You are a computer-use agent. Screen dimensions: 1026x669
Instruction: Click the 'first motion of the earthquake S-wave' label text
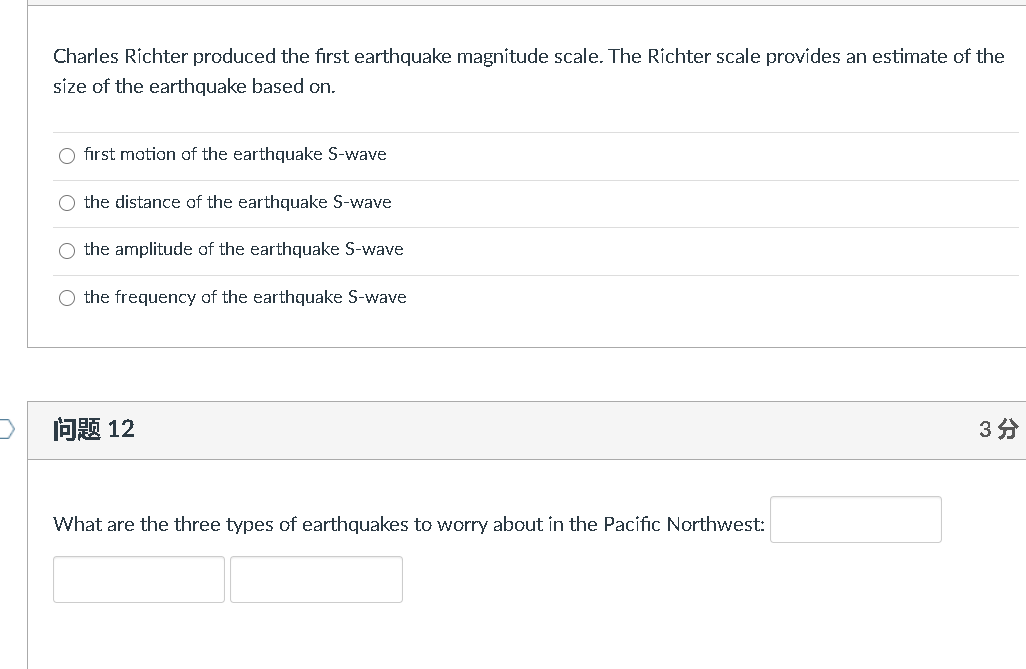pos(235,154)
